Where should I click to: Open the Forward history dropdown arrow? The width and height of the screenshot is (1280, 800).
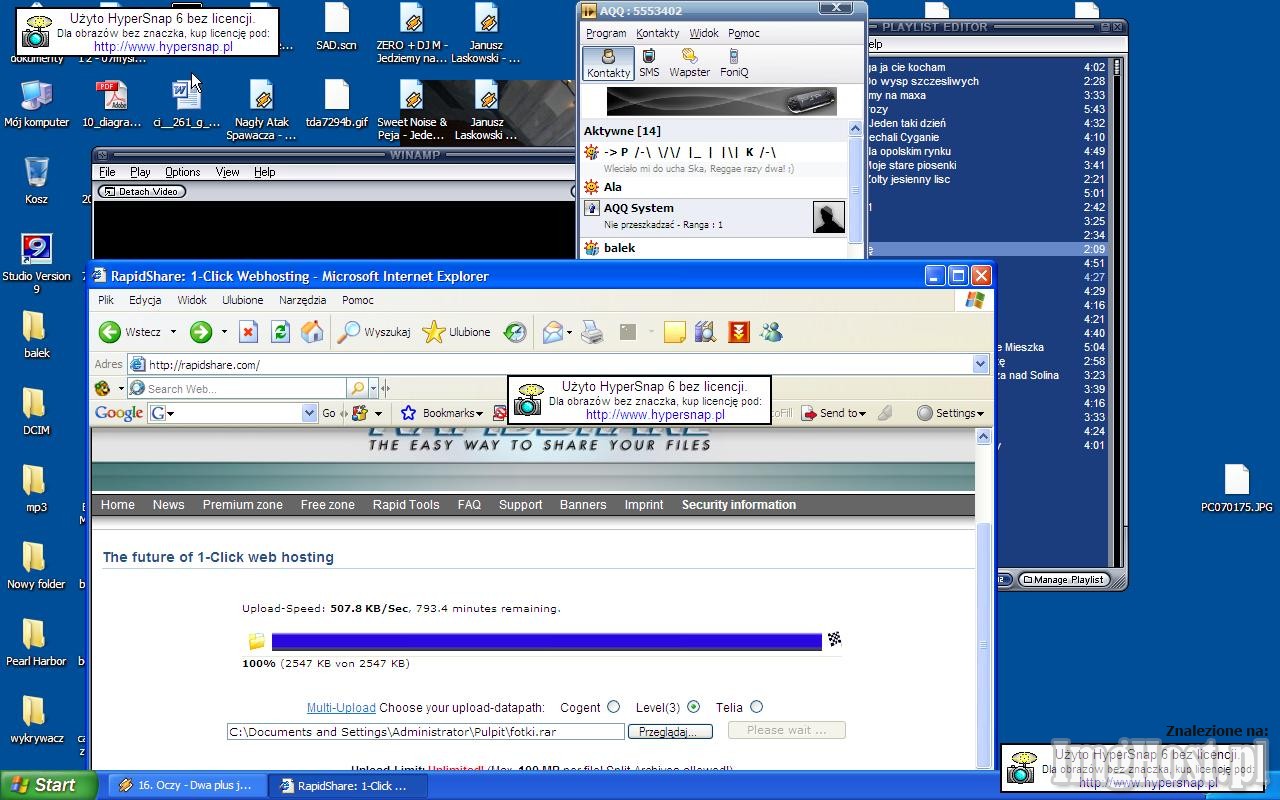pos(224,332)
